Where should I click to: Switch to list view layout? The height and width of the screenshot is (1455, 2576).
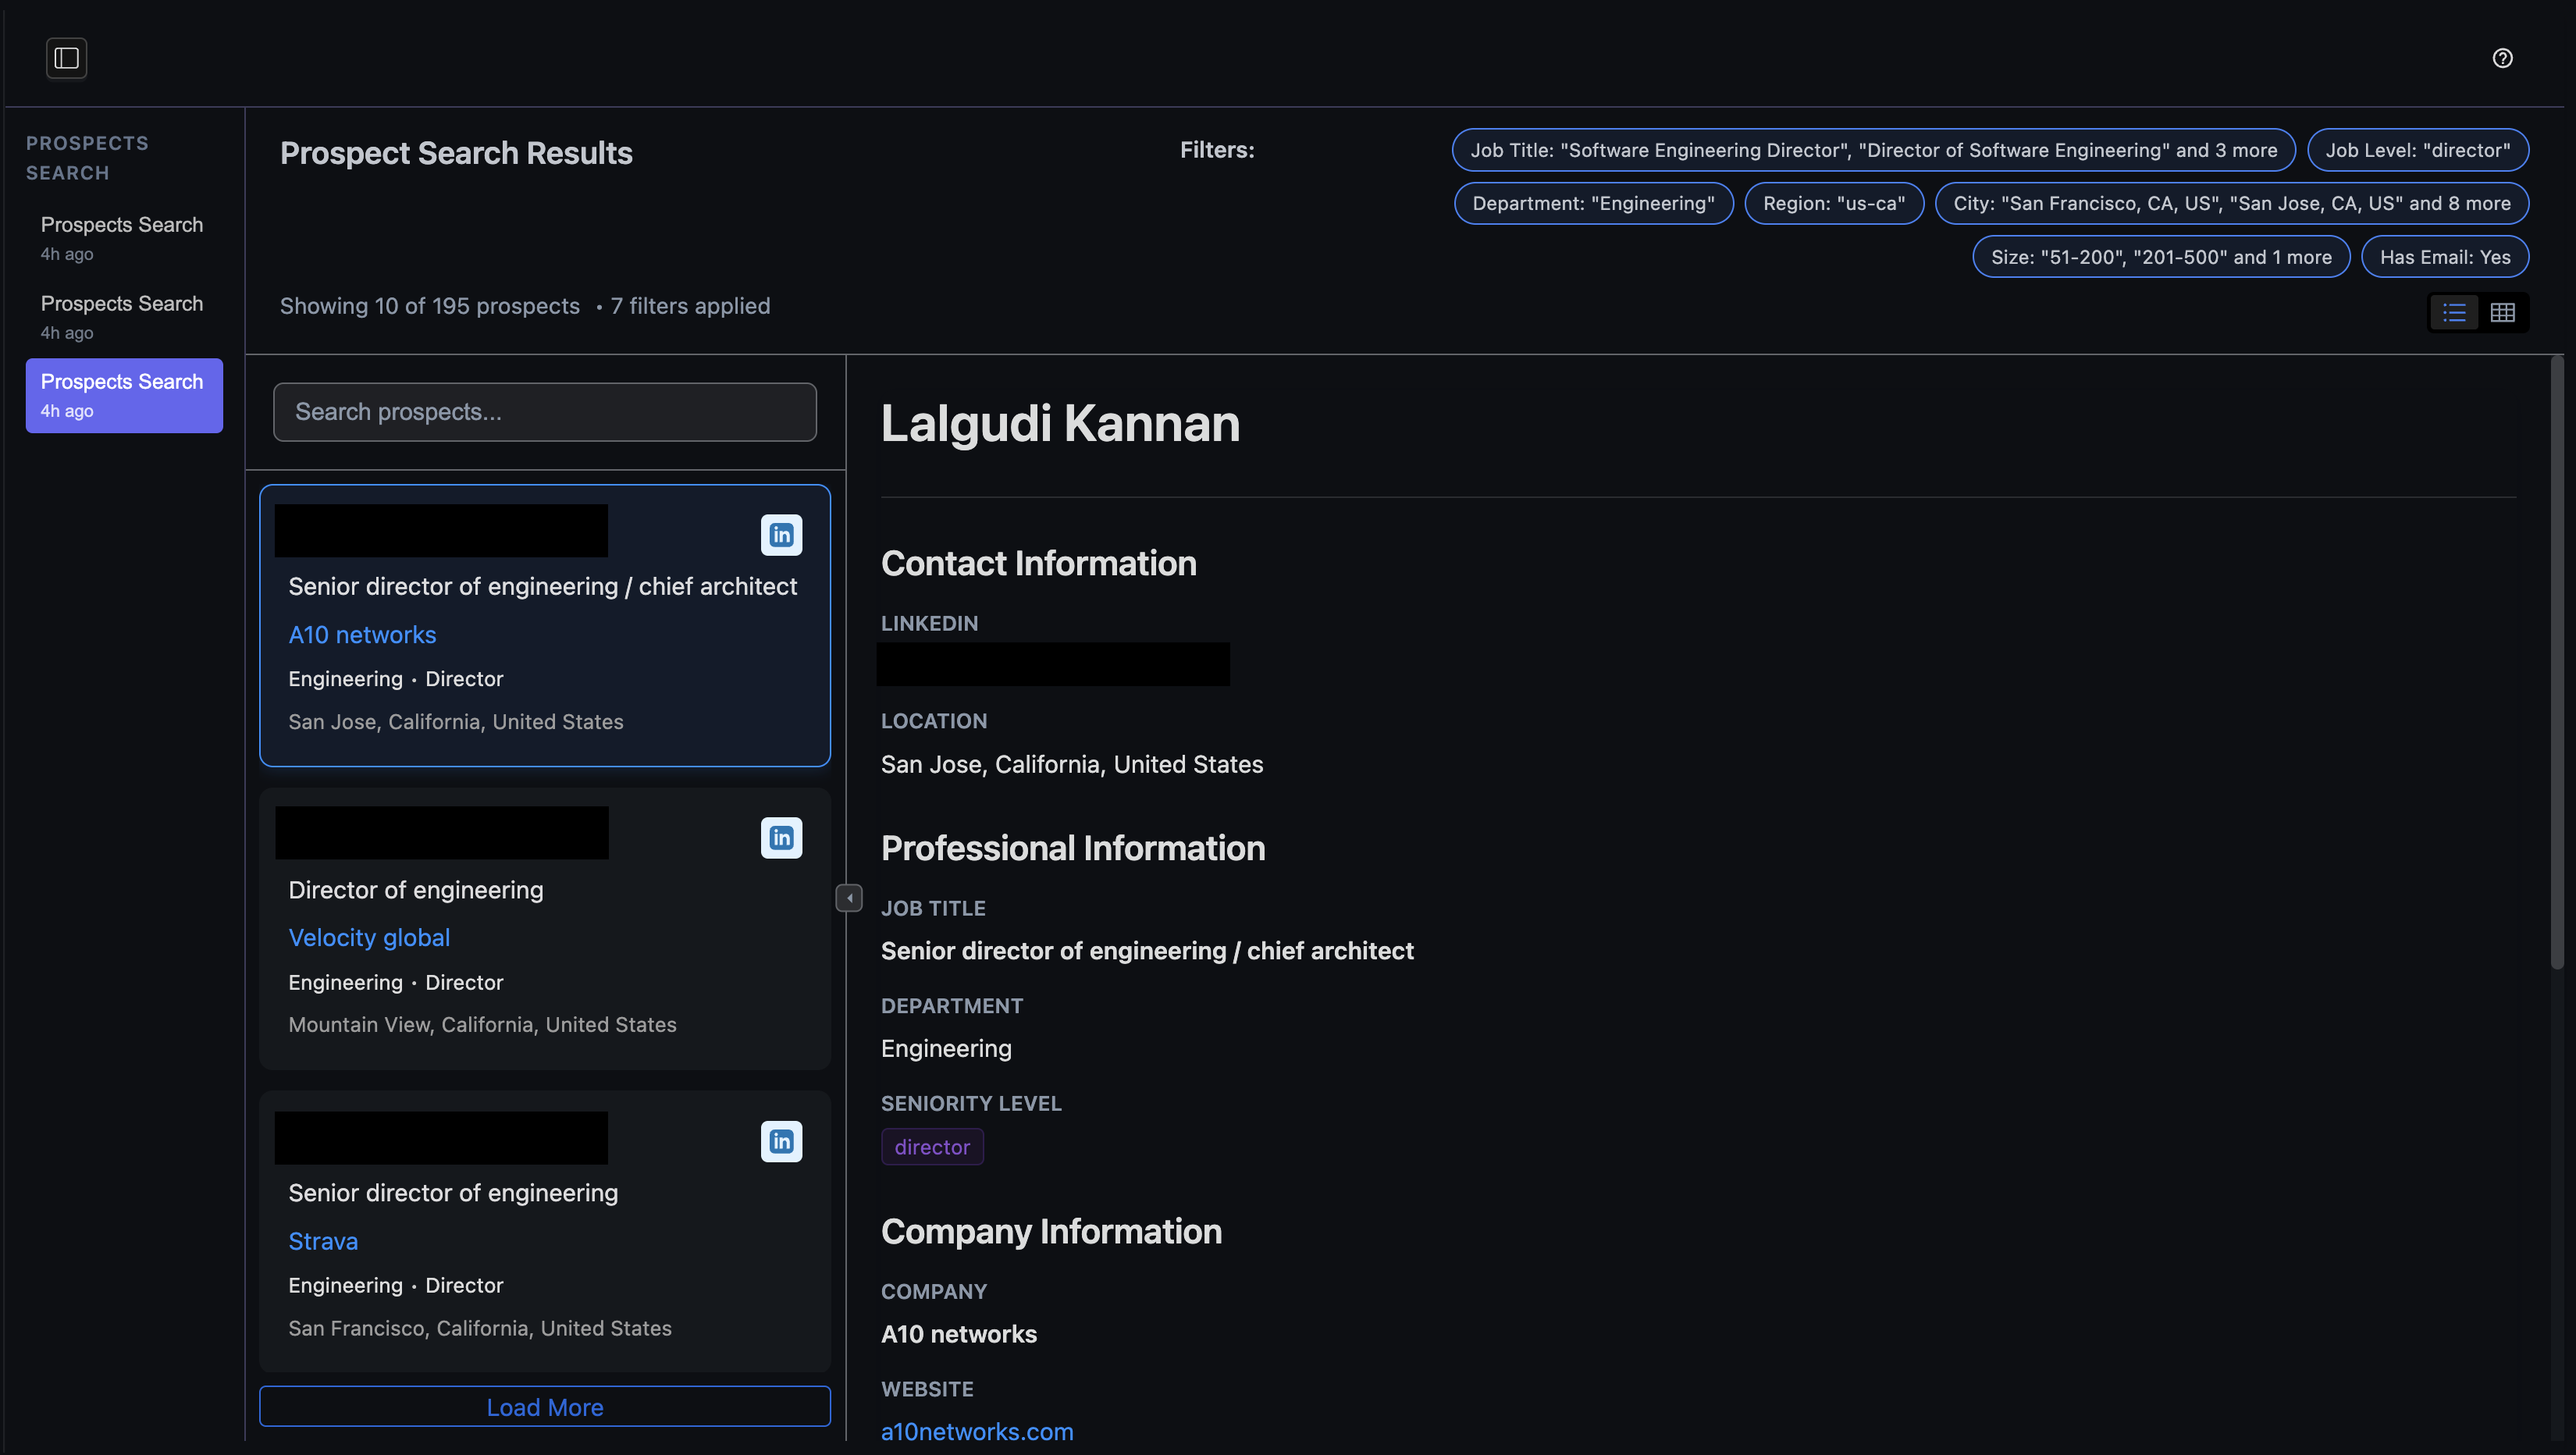click(x=2454, y=313)
